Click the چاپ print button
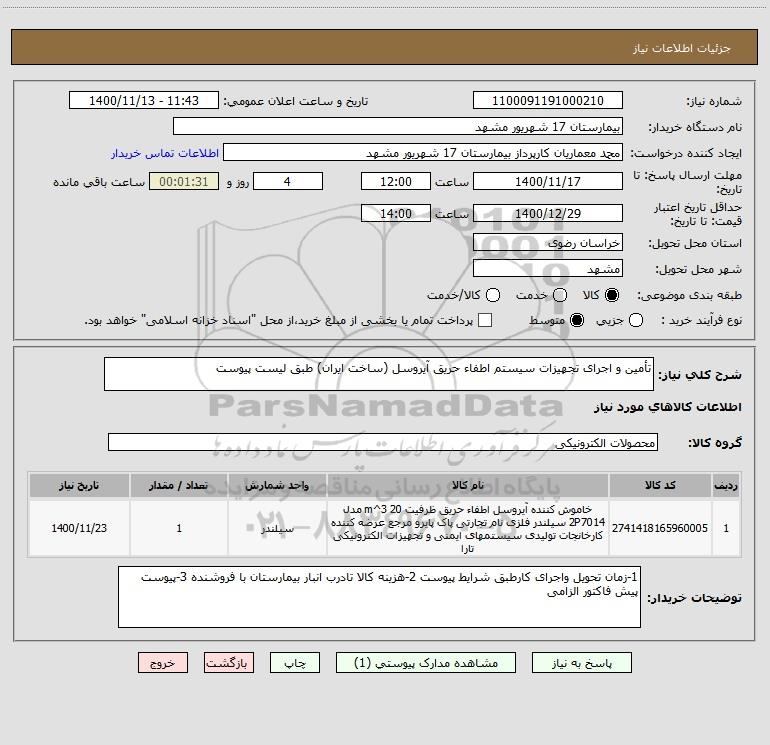Screen dimensions: 770x745 (295, 662)
